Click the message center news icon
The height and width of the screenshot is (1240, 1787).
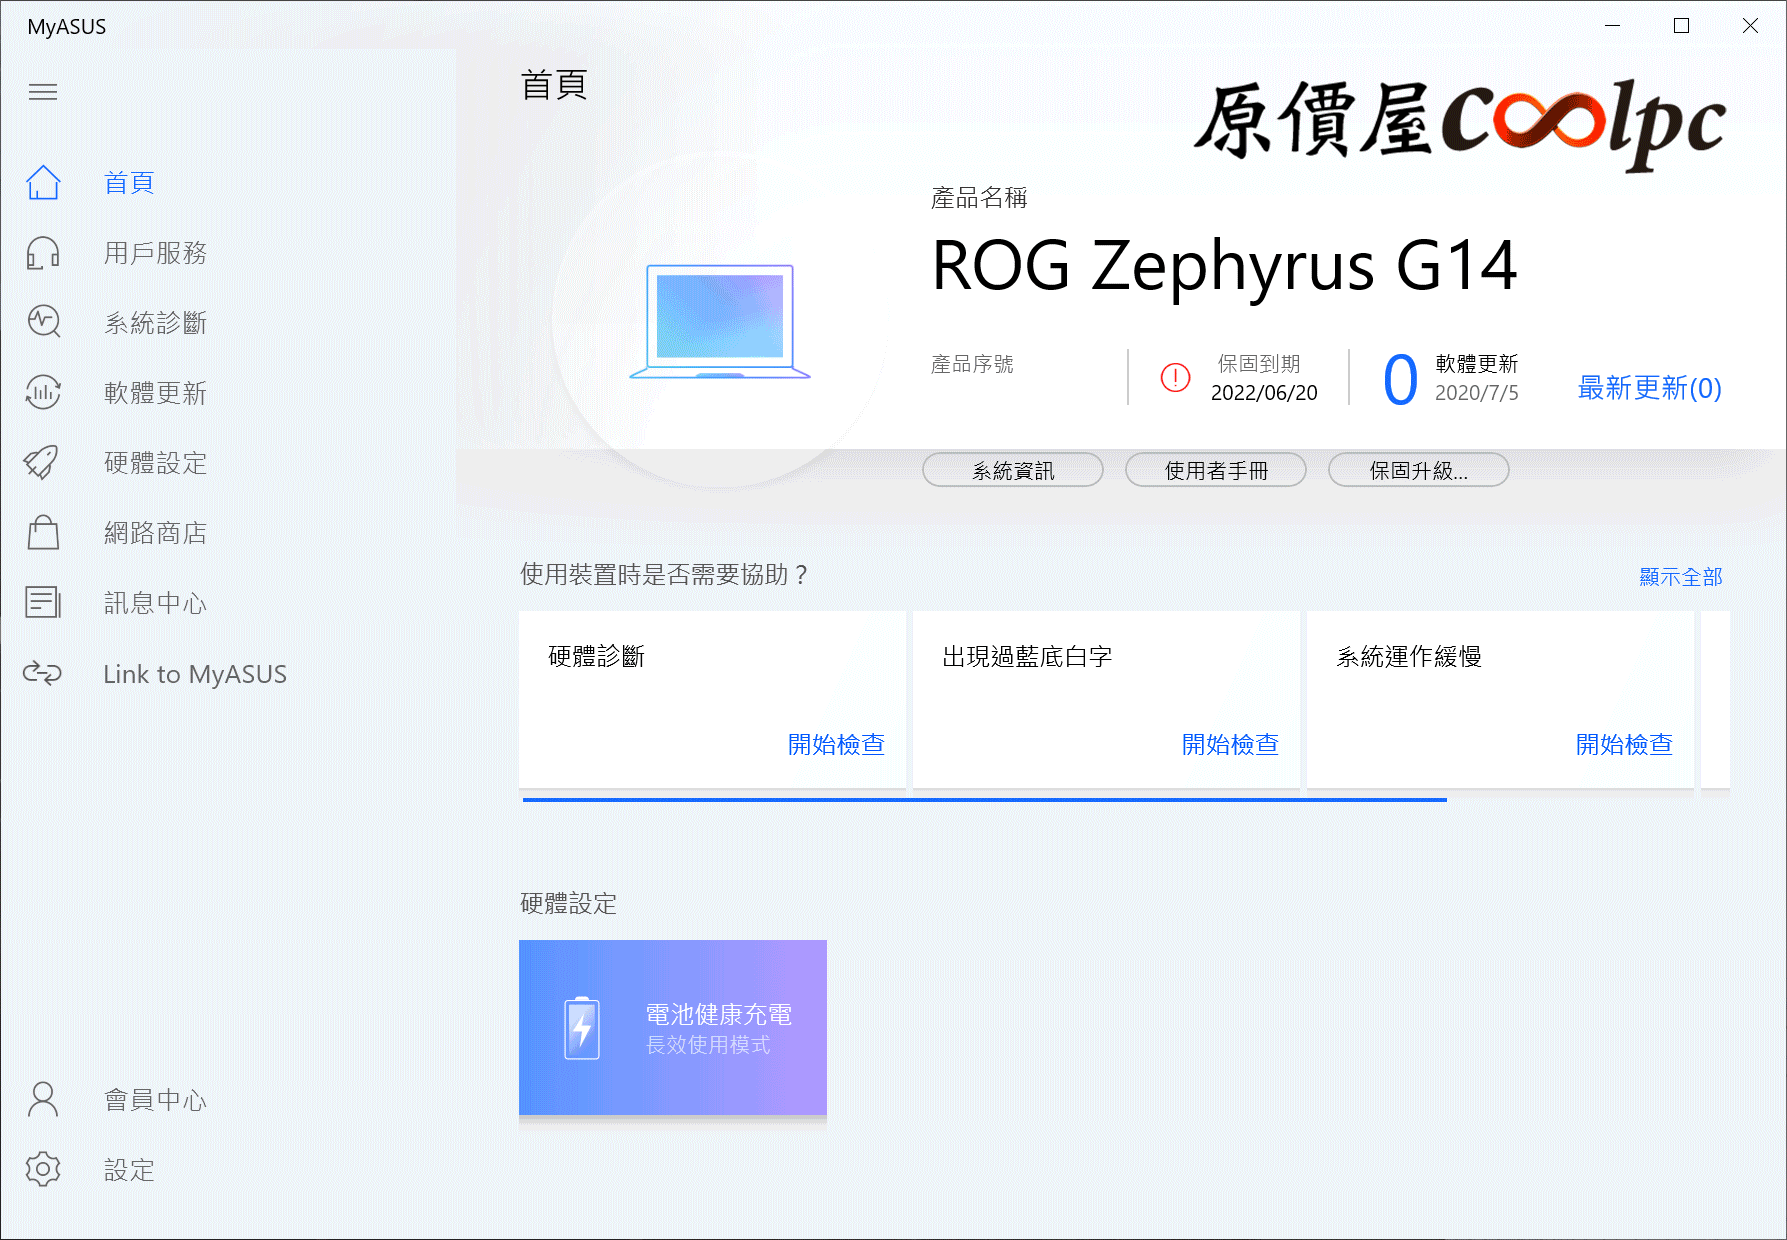(43, 602)
